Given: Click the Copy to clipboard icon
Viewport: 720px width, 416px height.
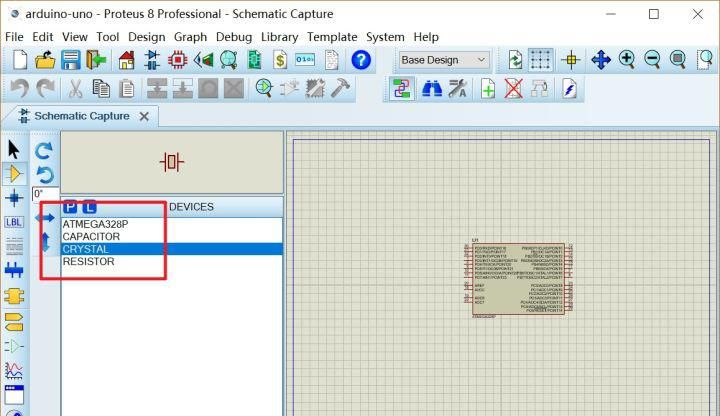Looking at the screenshot, I should click(101, 88).
